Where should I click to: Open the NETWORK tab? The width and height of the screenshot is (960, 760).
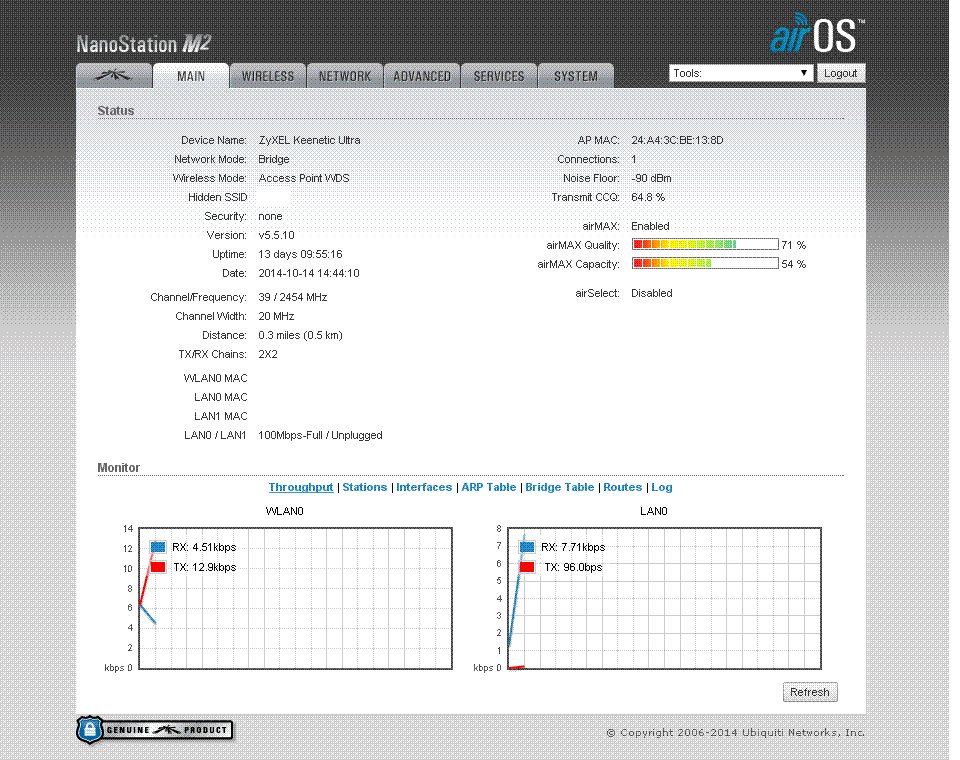pyautogui.click(x=345, y=76)
